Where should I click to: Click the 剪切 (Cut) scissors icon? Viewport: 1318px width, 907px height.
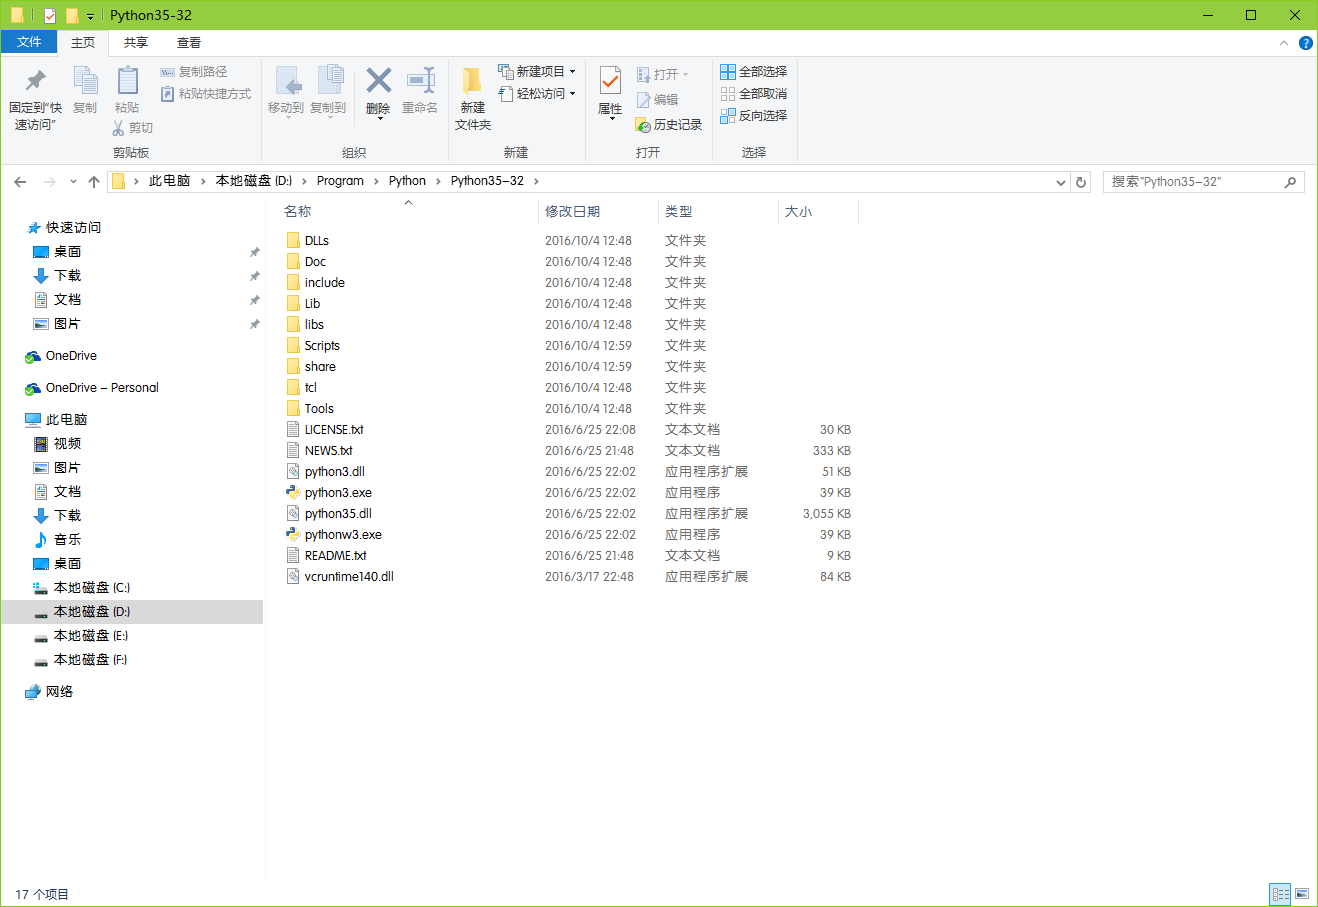point(119,126)
